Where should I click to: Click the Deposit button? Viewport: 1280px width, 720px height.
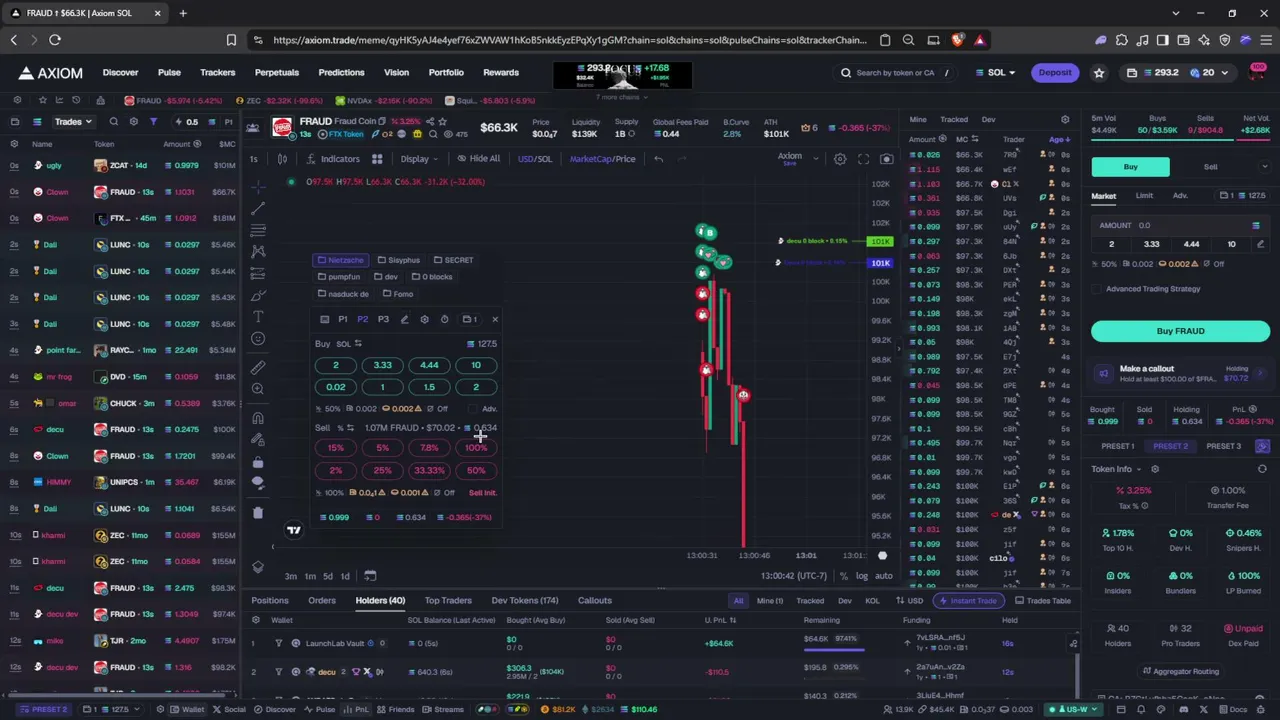point(1055,72)
